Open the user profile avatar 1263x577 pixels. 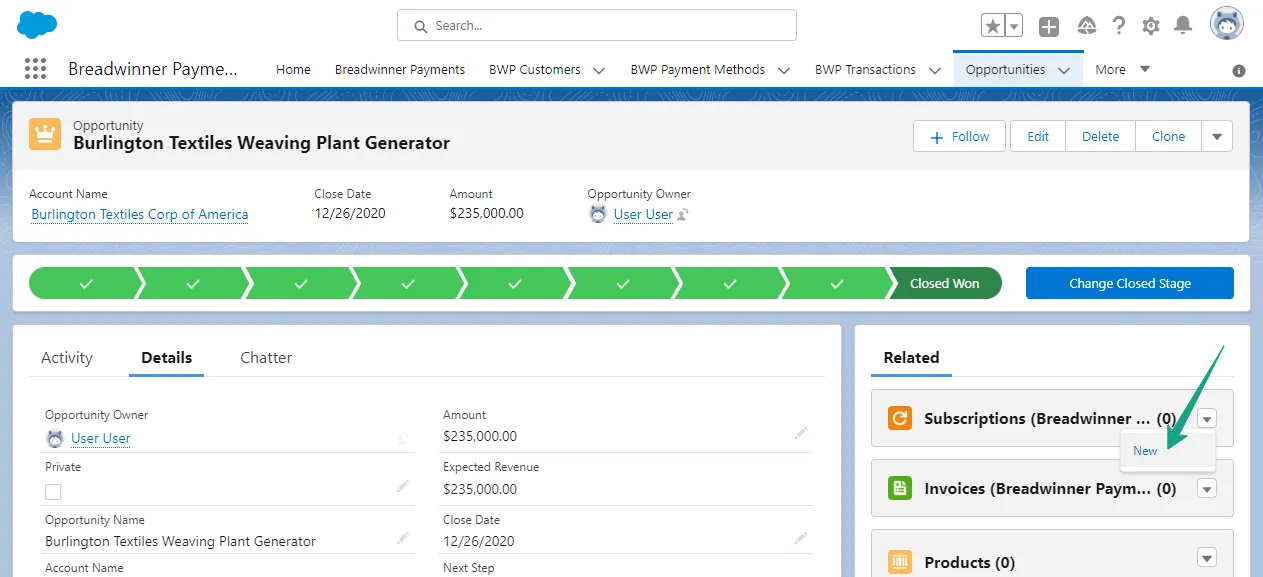point(1227,24)
